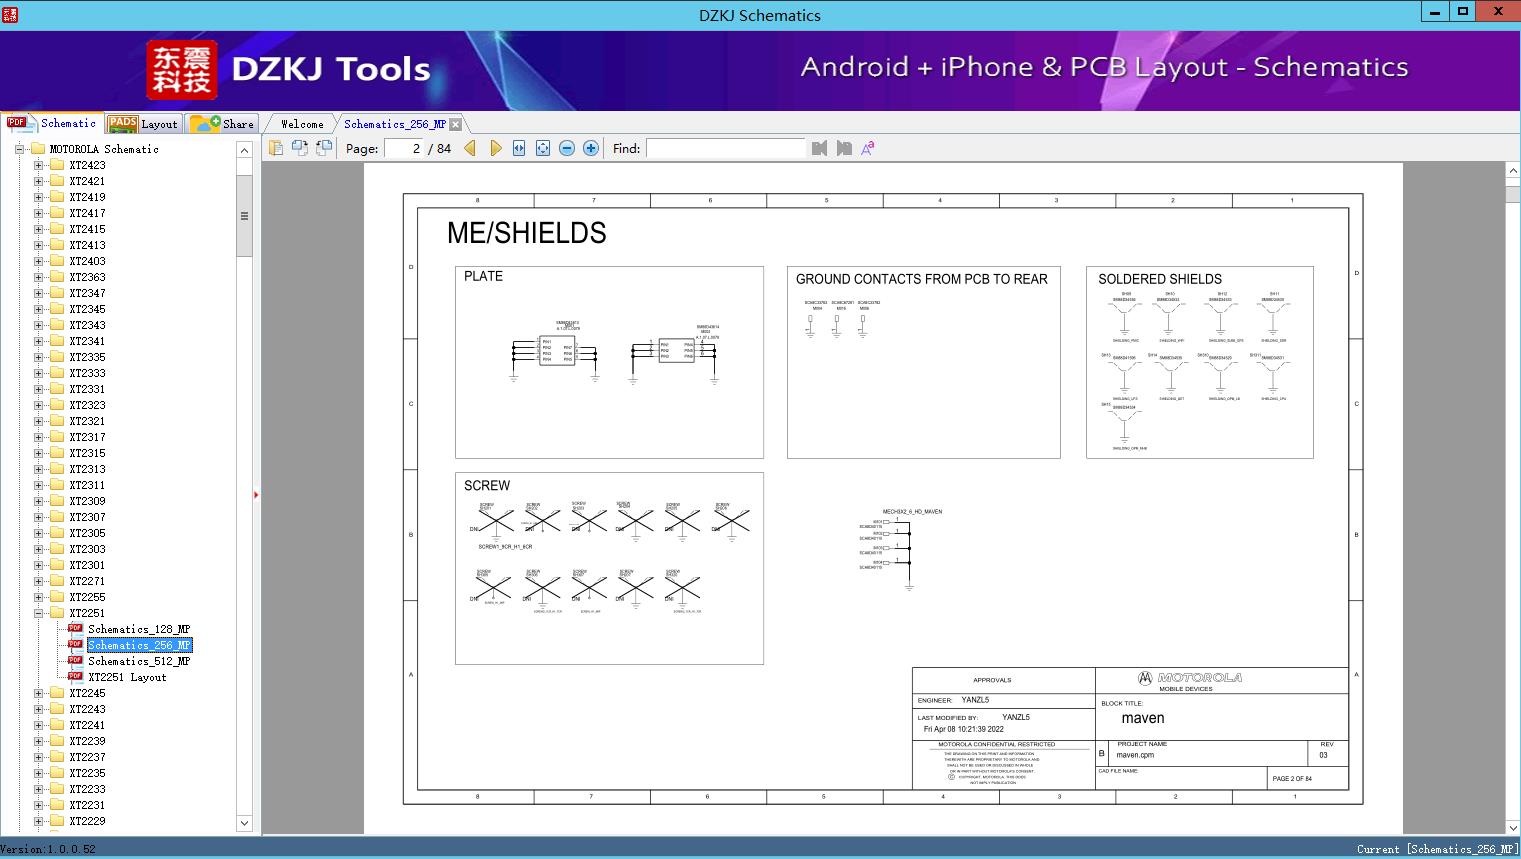Close the Schematics_256_MP tab
This screenshot has height=859, width=1521.
(456, 124)
